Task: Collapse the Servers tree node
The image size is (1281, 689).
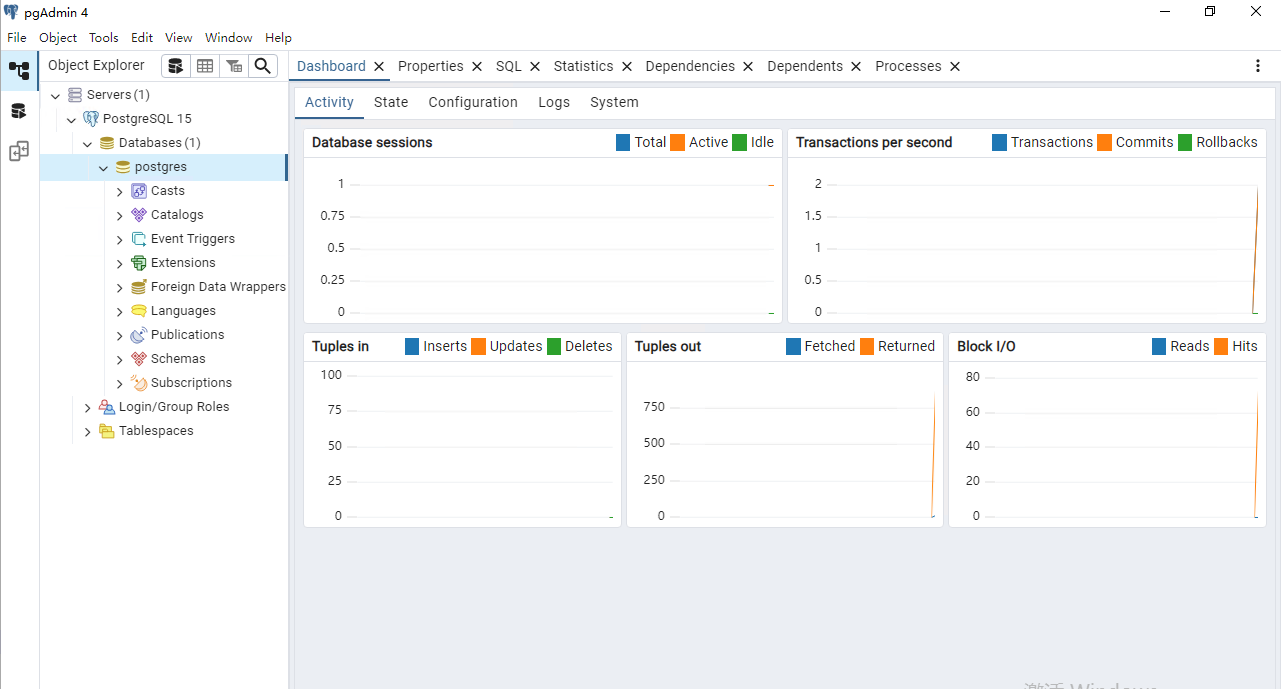Action: (x=55, y=96)
